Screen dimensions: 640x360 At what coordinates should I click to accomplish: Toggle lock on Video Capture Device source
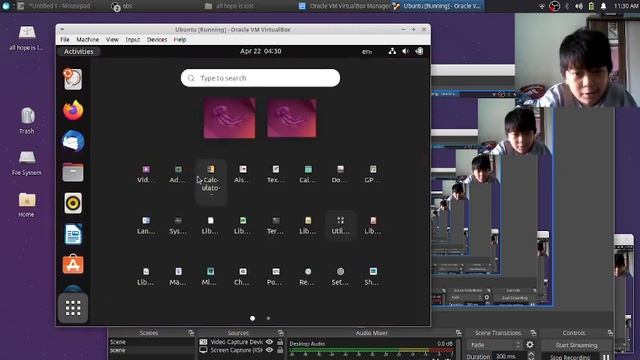280,342
